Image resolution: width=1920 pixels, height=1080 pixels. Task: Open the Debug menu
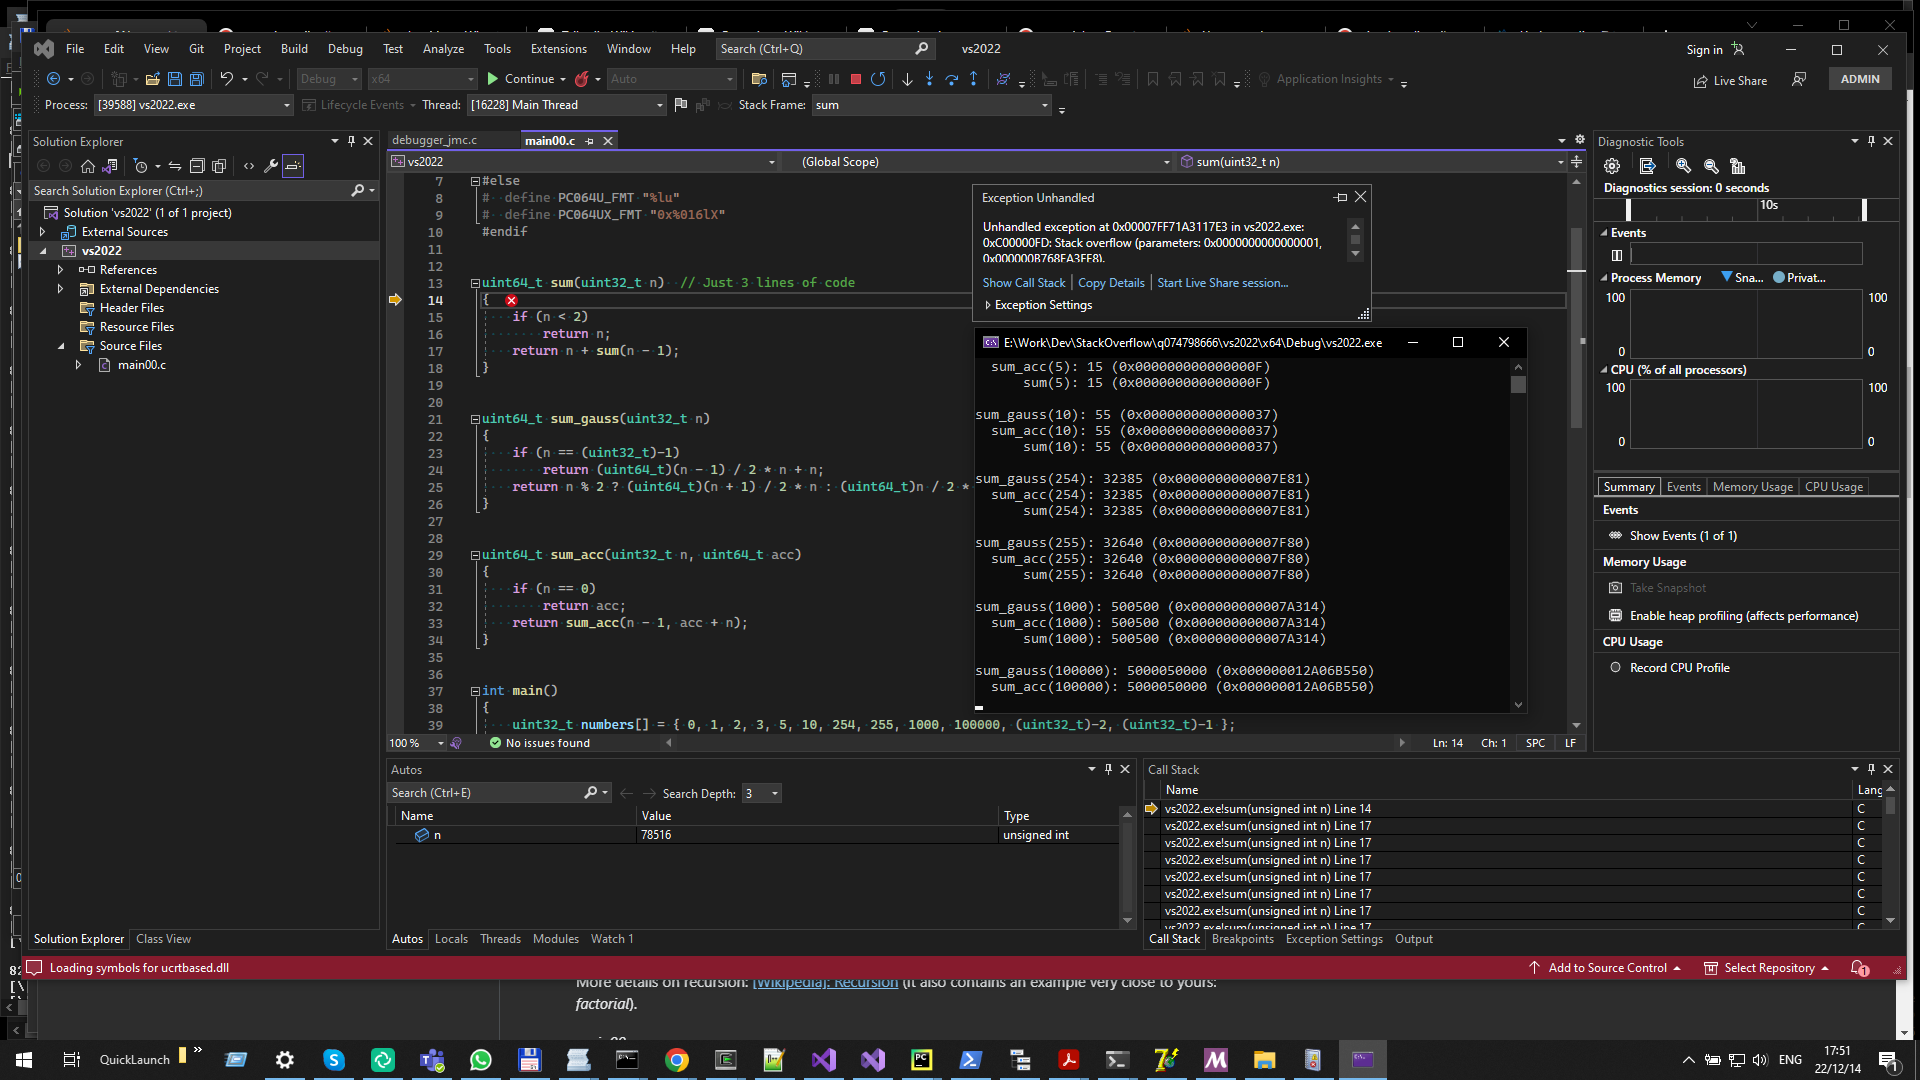click(345, 49)
